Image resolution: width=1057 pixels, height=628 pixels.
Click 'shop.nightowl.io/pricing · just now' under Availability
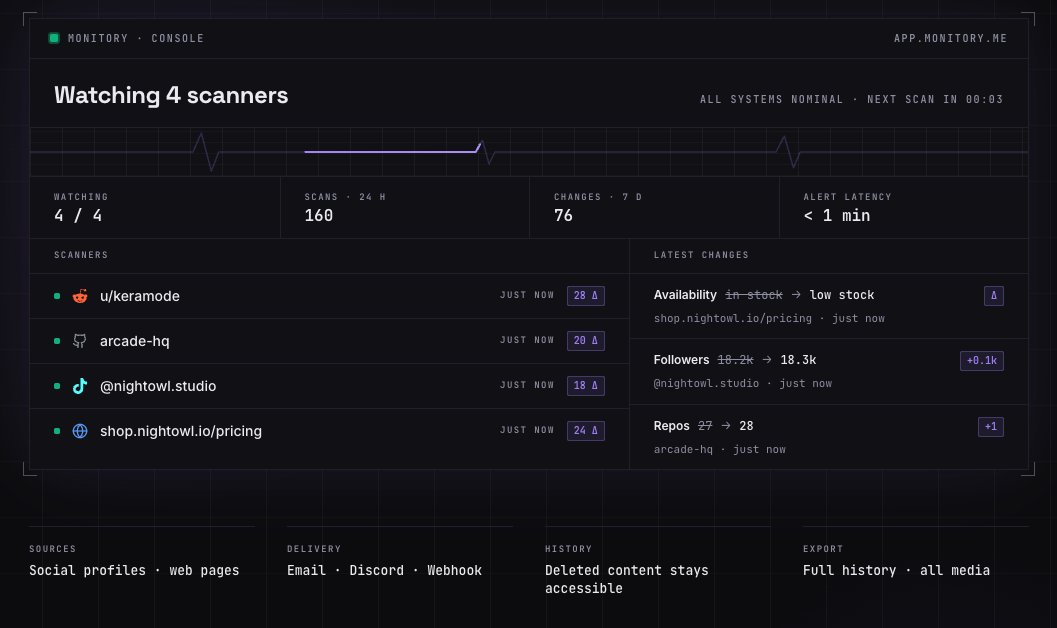pos(769,318)
